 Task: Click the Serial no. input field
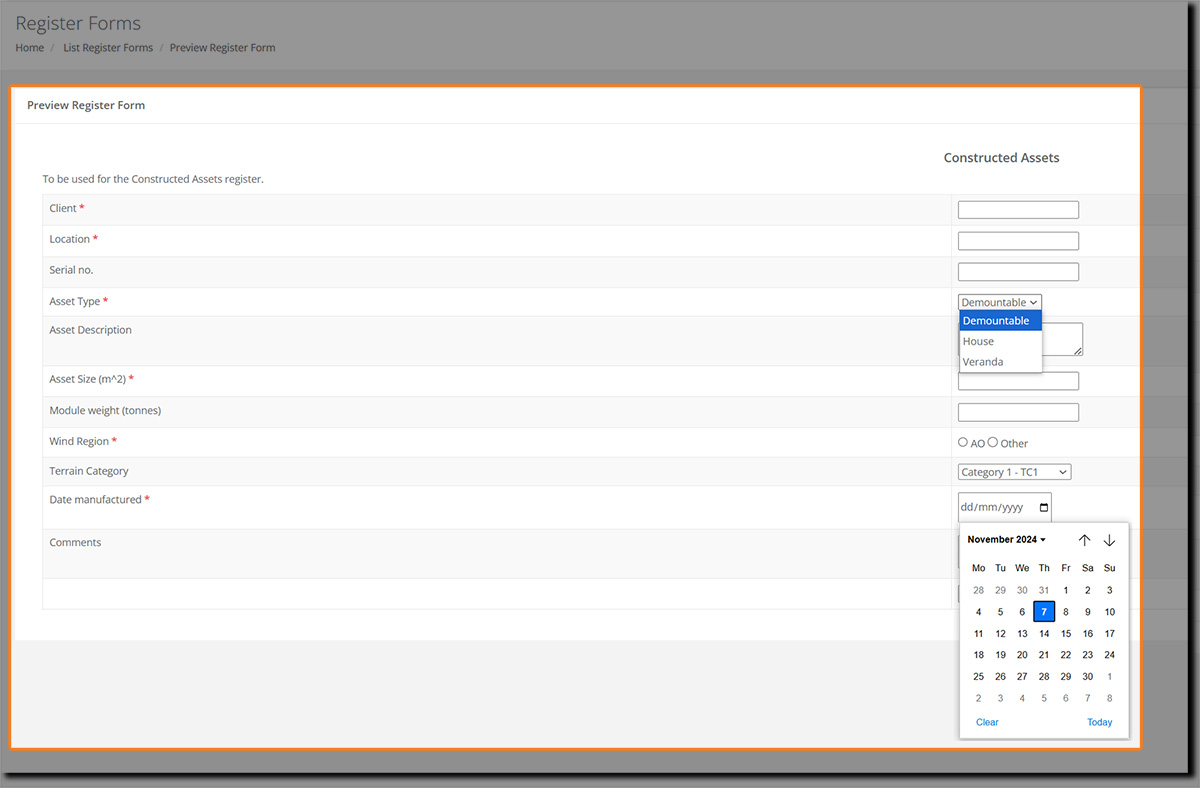1018,272
